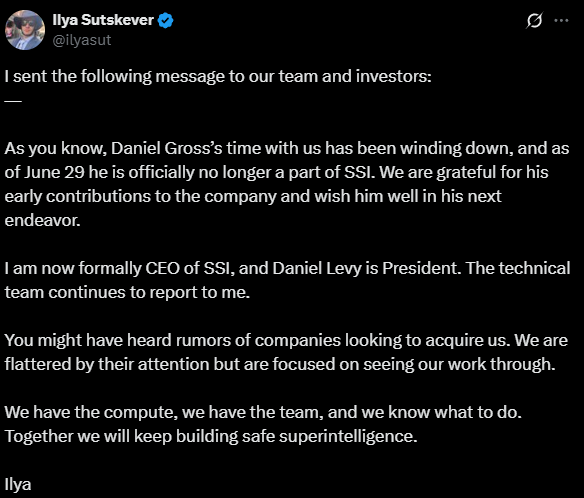Open Ilya Sutskever's profile avatar
The height and width of the screenshot is (498, 584).
pyautogui.click(x=25, y=30)
